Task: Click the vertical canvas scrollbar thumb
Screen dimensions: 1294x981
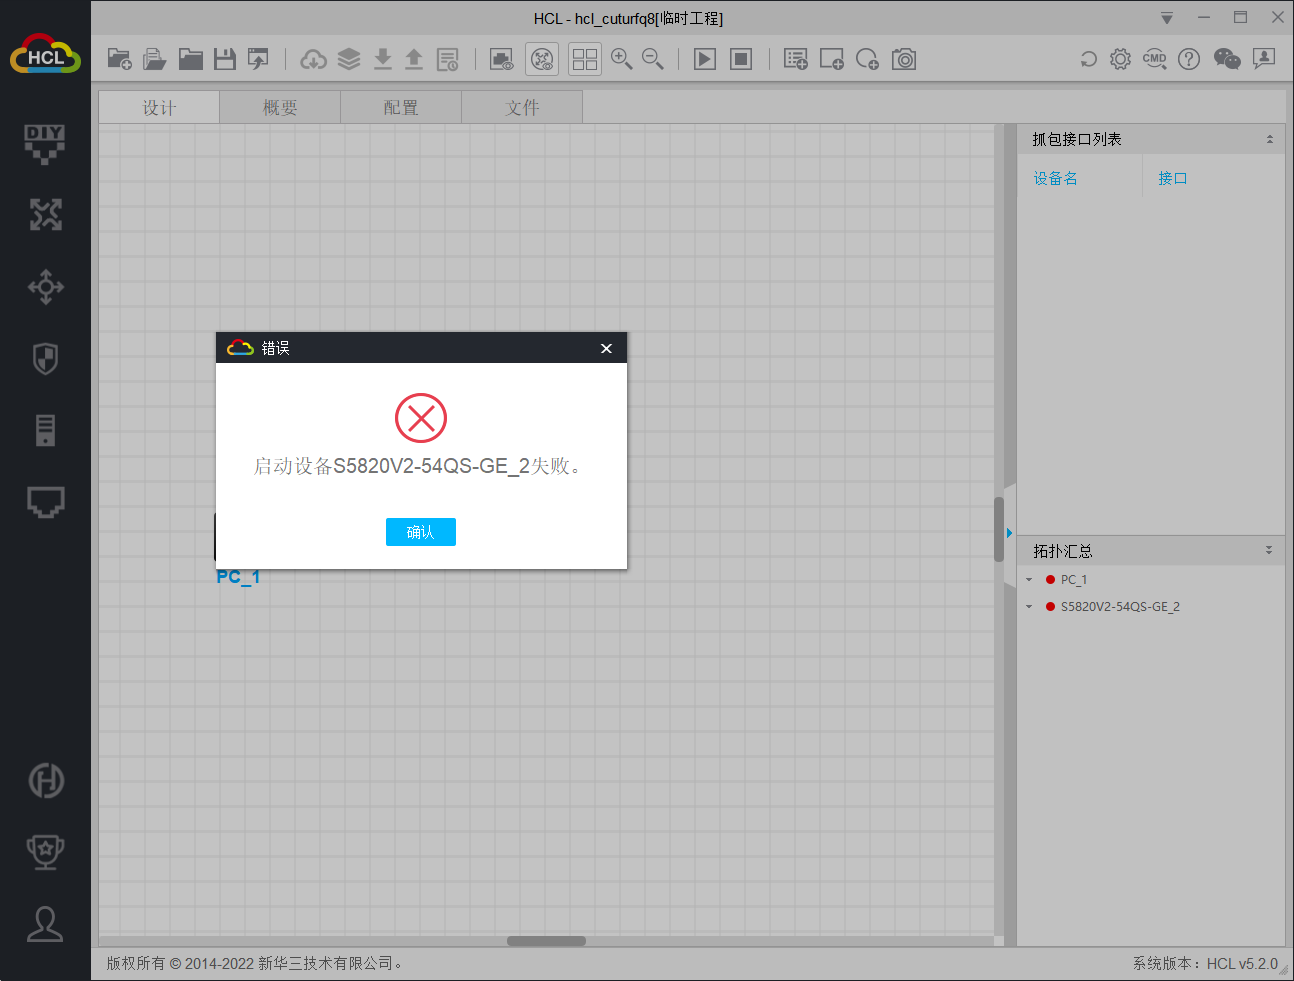Action: [x=999, y=529]
